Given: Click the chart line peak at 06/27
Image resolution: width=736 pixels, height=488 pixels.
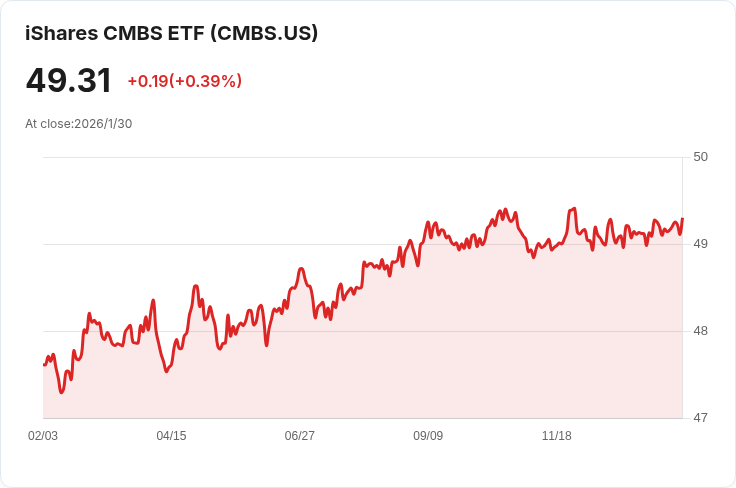Looking at the screenshot, I should coord(301,268).
